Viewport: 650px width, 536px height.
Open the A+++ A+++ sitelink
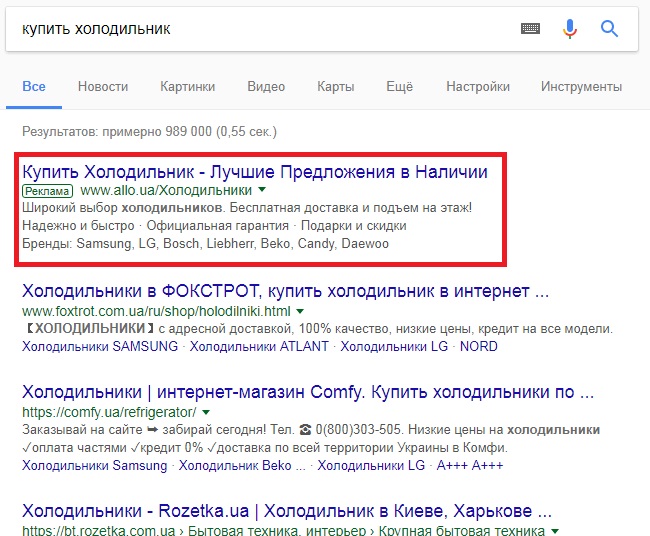pyautogui.click(x=470, y=465)
